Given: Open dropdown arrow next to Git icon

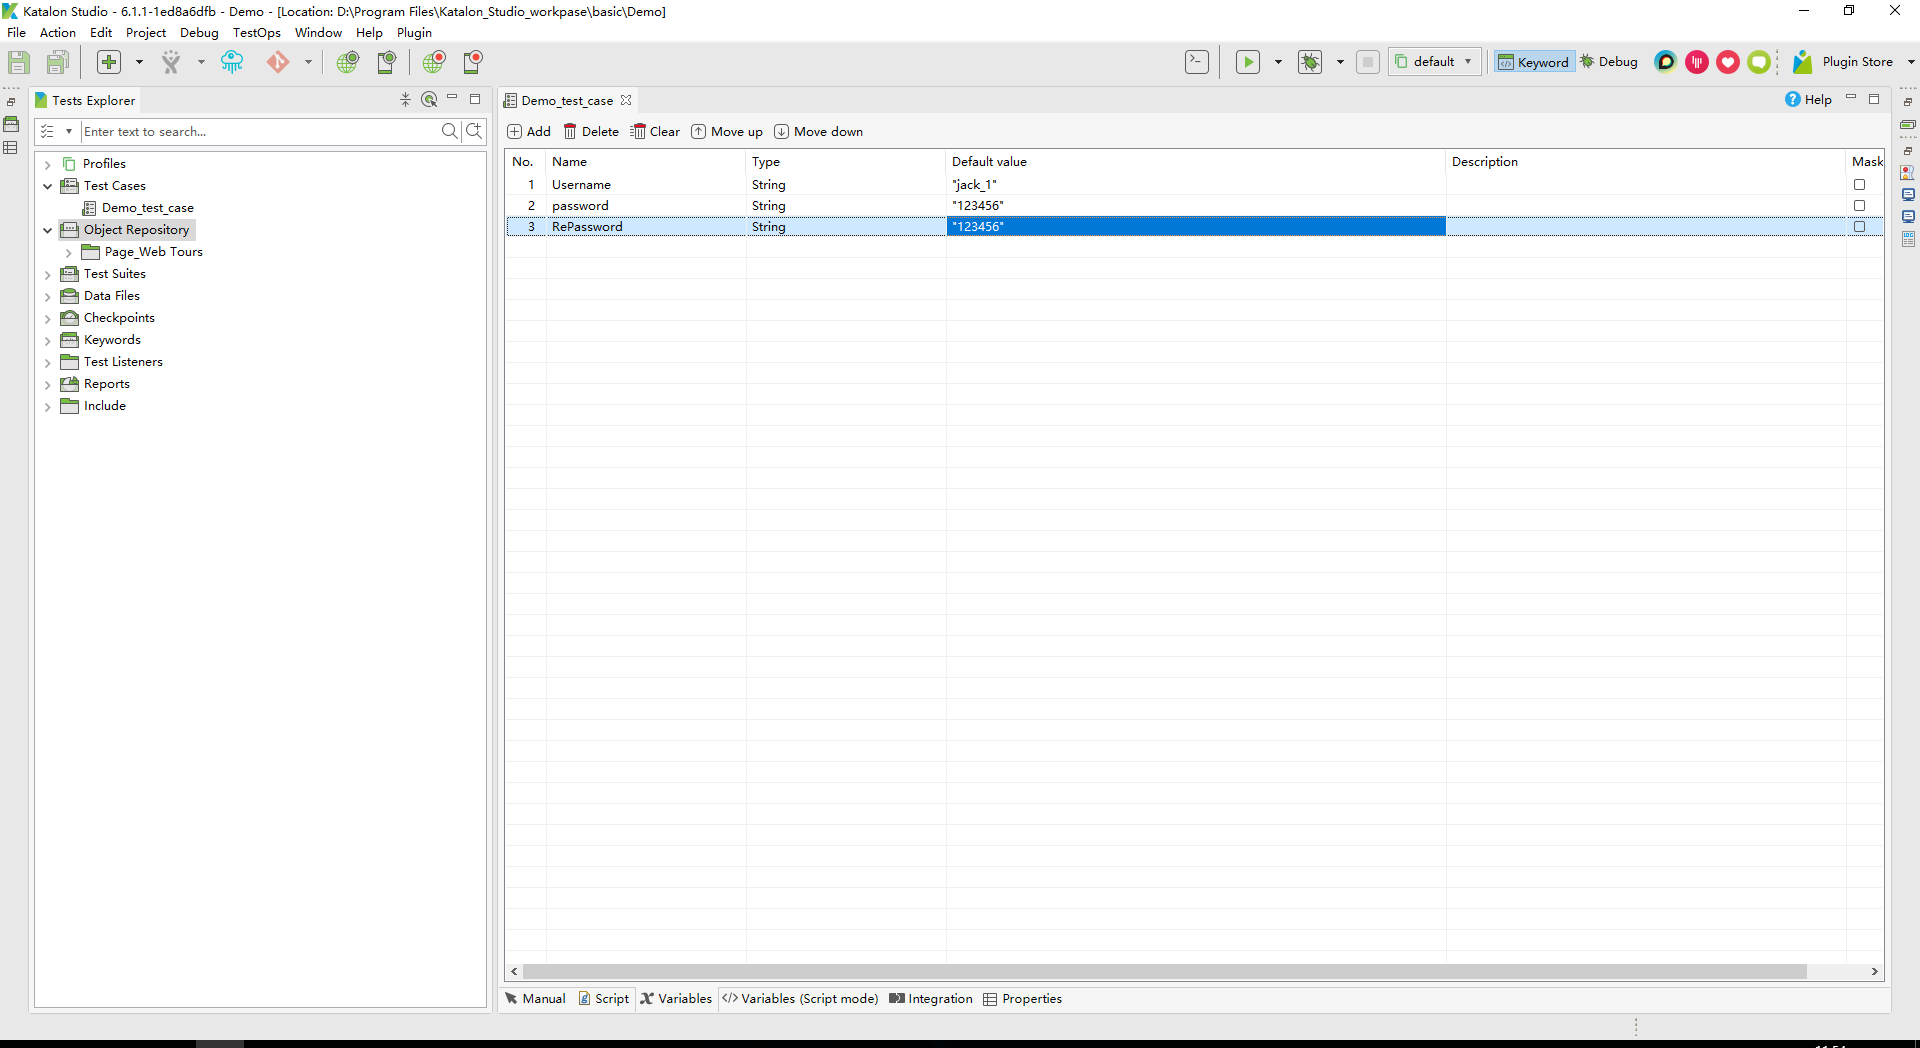Looking at the screenshot, I should click(308, 62).
